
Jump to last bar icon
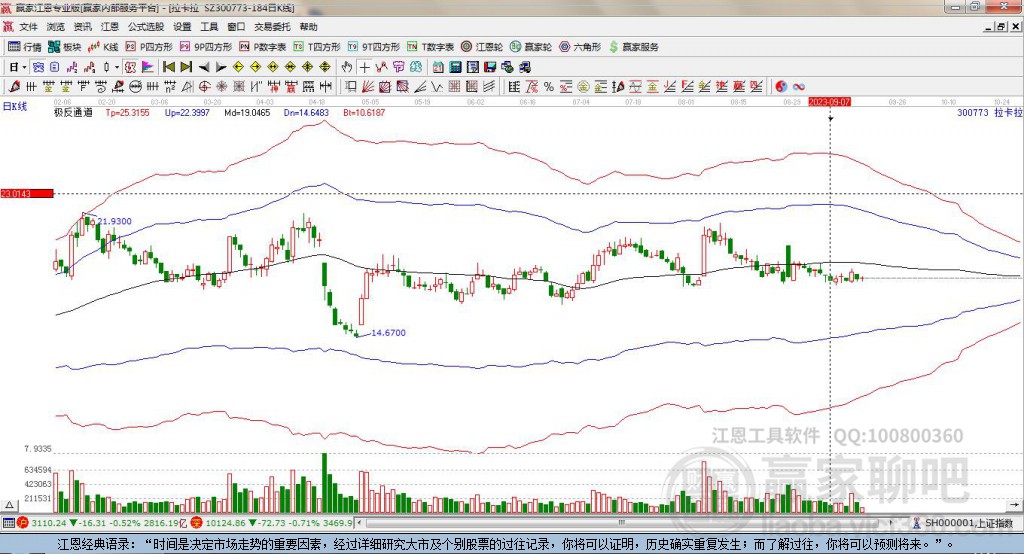tap(186, 67)
